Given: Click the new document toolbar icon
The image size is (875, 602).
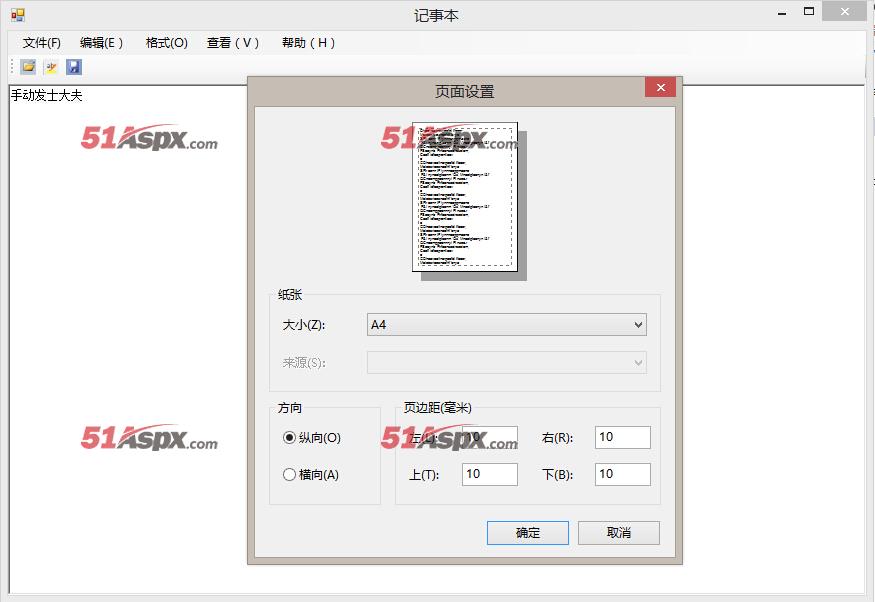Looking at the screenshot, I should tap(51, 67).
